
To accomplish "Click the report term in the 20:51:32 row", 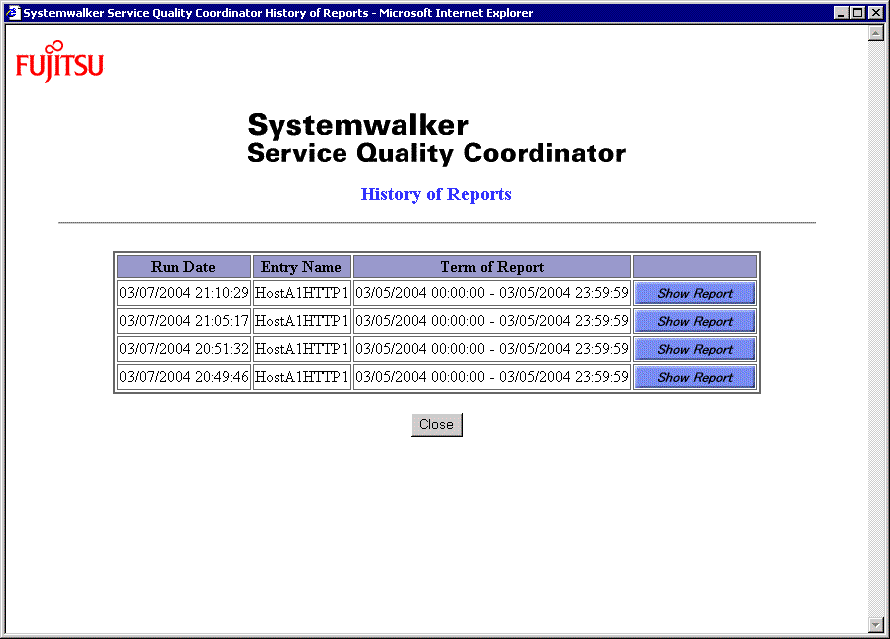I will (x=492, y=349).
